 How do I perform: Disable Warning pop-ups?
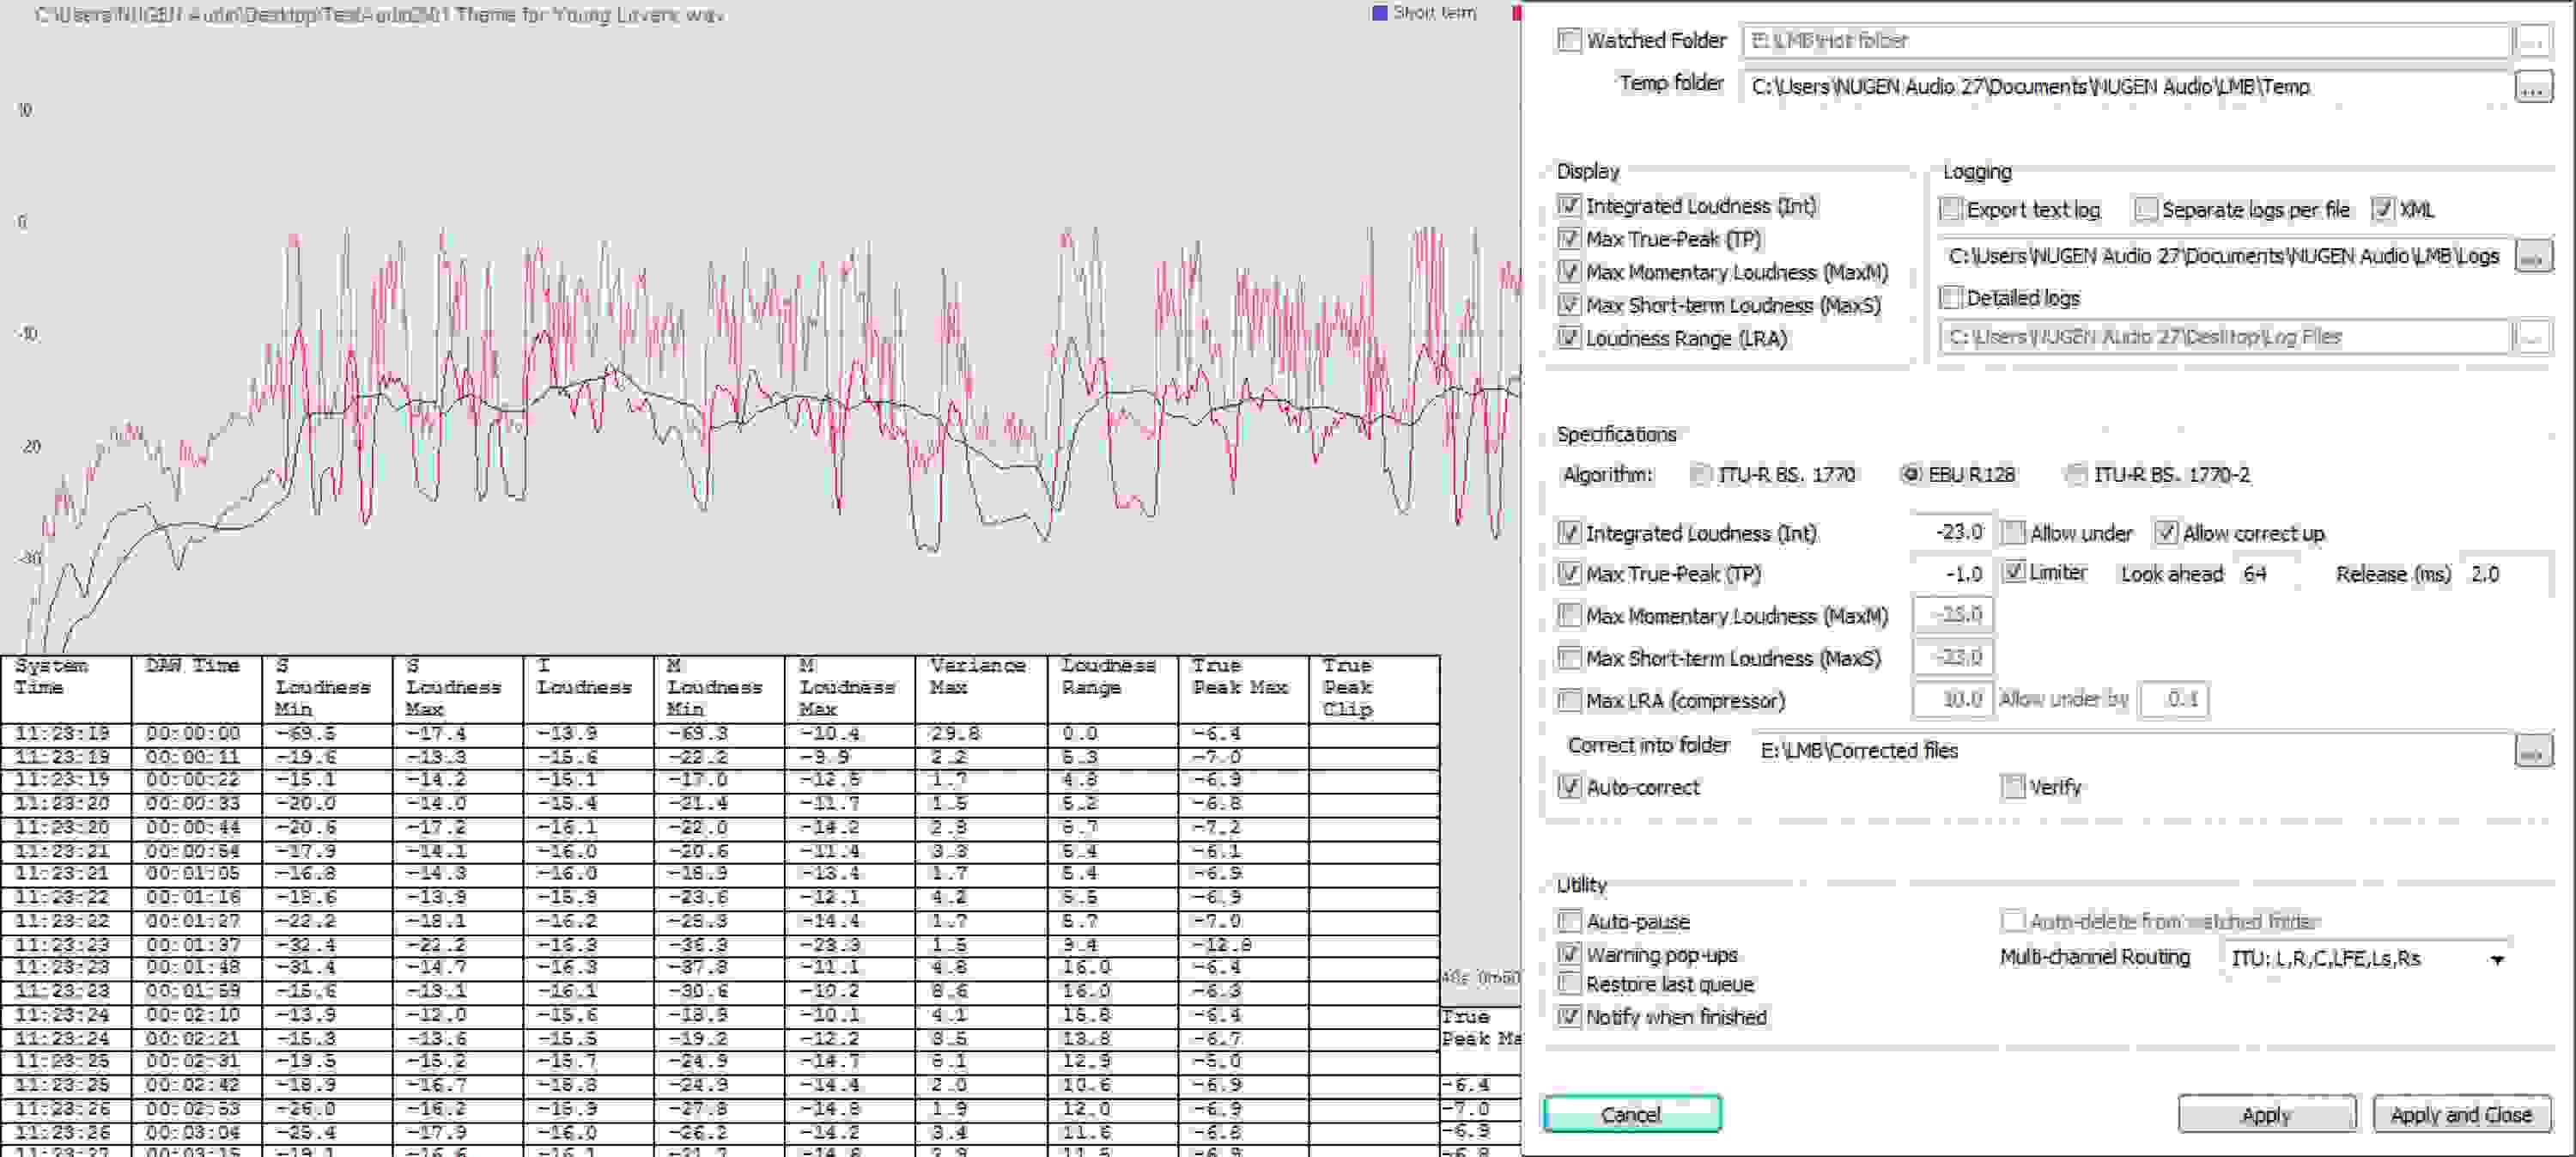tap(1570, 954)
